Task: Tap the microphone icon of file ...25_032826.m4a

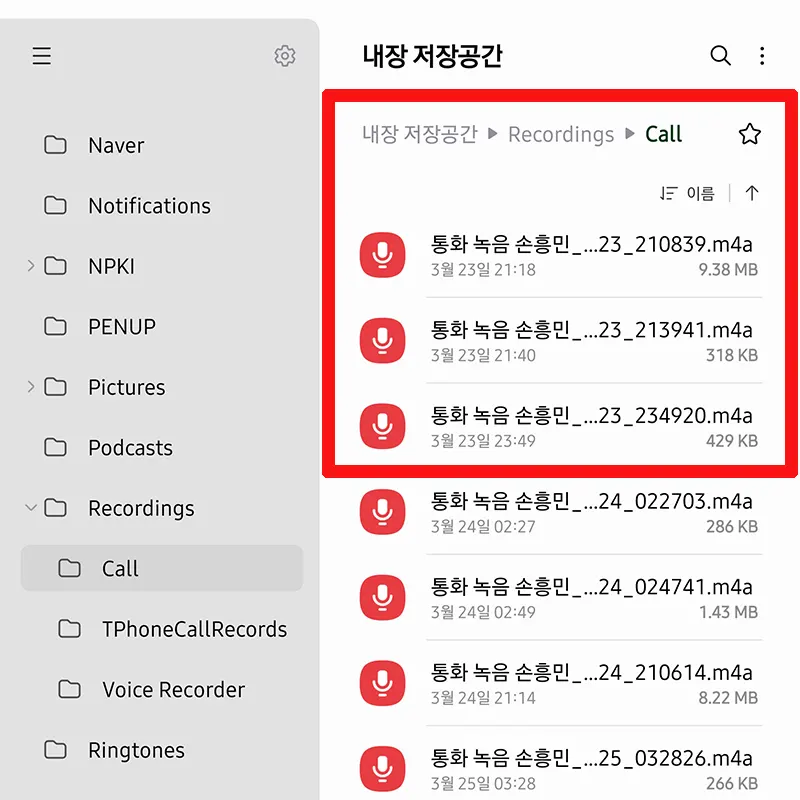Action: click(382, 768)
